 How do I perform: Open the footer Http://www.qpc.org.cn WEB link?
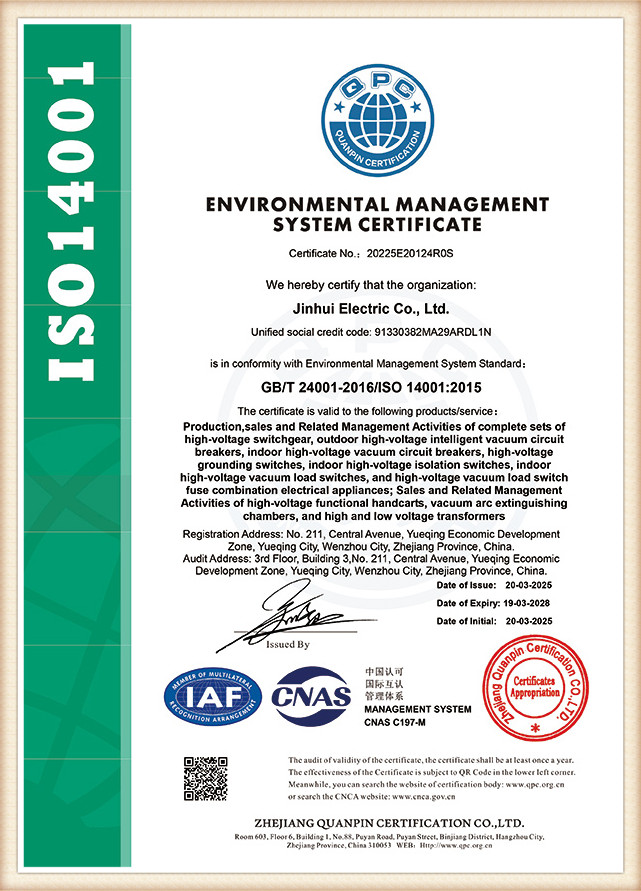456,846
